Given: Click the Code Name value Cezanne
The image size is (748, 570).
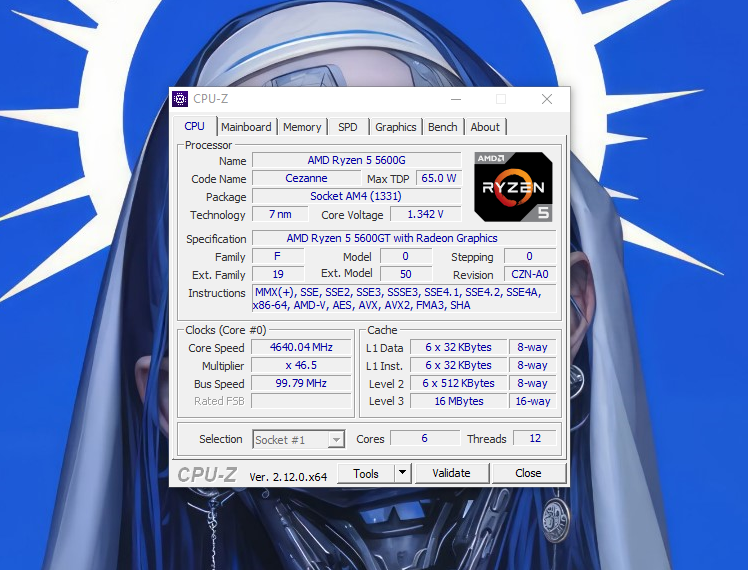Looking at the screenshot, I should click(x=306, y=178).
